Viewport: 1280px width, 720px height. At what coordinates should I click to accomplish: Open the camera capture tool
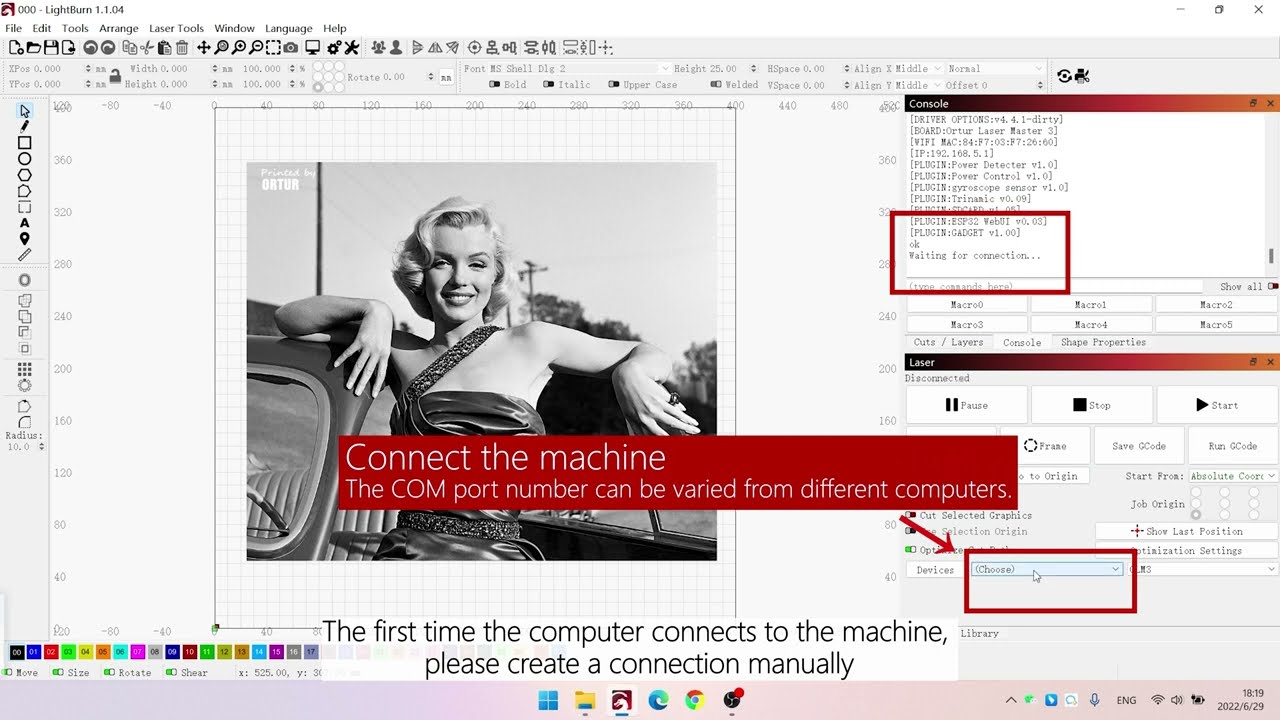[x=290, y=47]
